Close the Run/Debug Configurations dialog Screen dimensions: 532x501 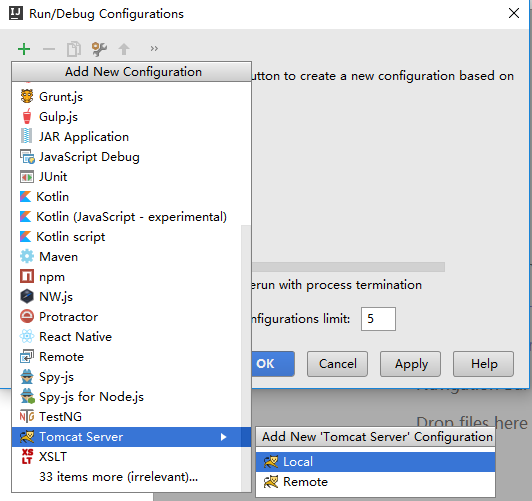click(514, 13)
